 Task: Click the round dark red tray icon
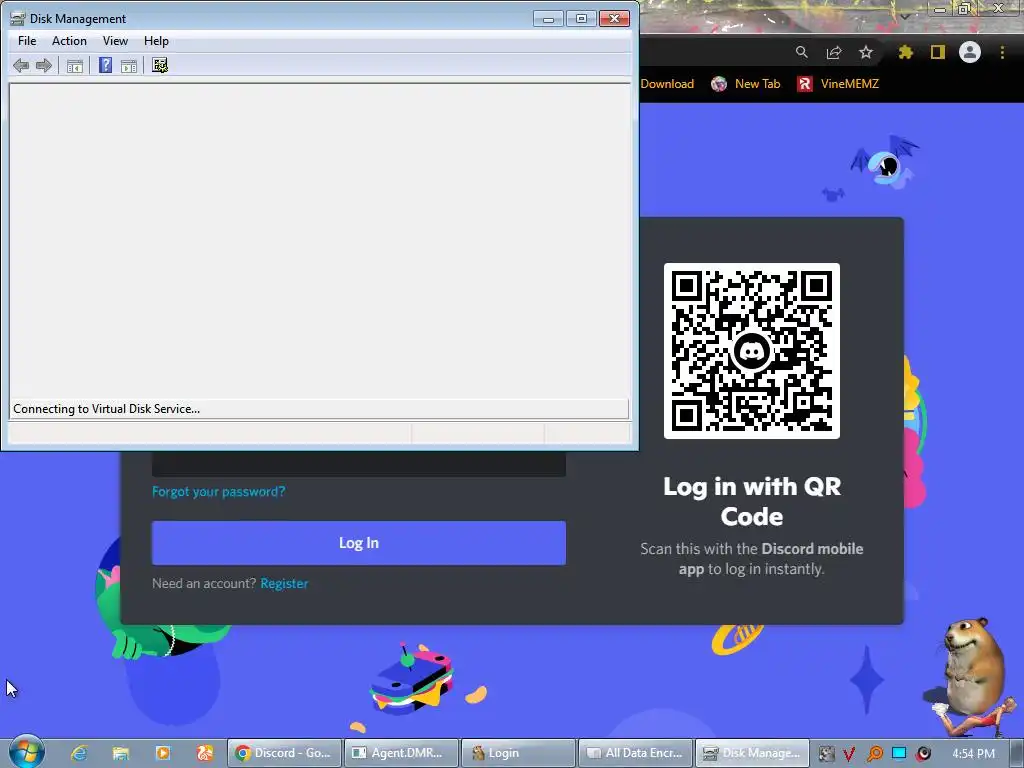click(x=923, y=754)
